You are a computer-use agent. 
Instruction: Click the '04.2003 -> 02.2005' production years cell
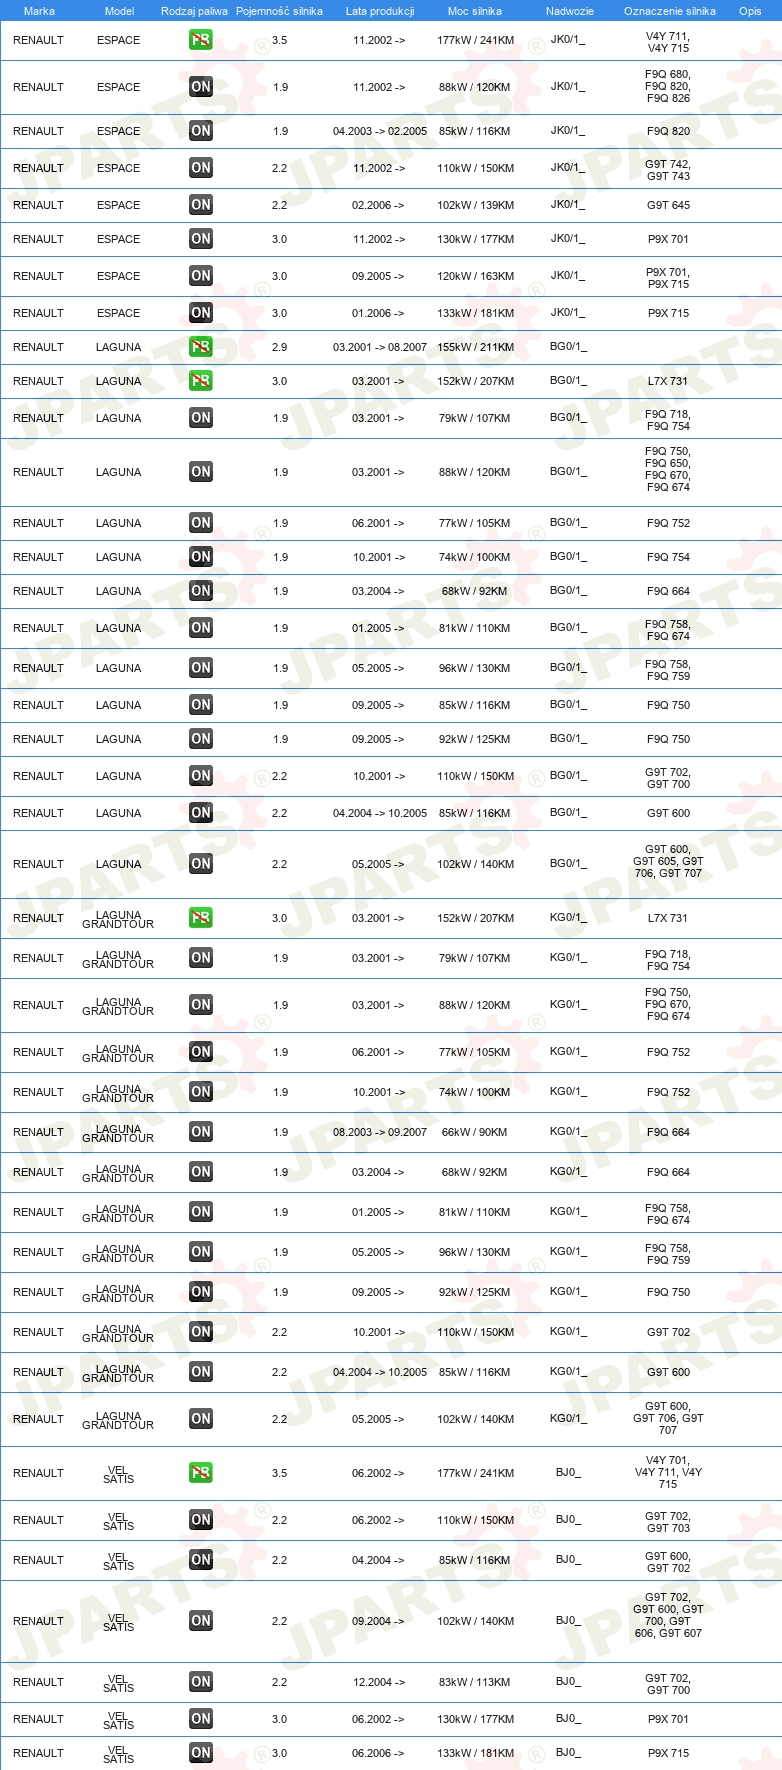coord(380,131)
